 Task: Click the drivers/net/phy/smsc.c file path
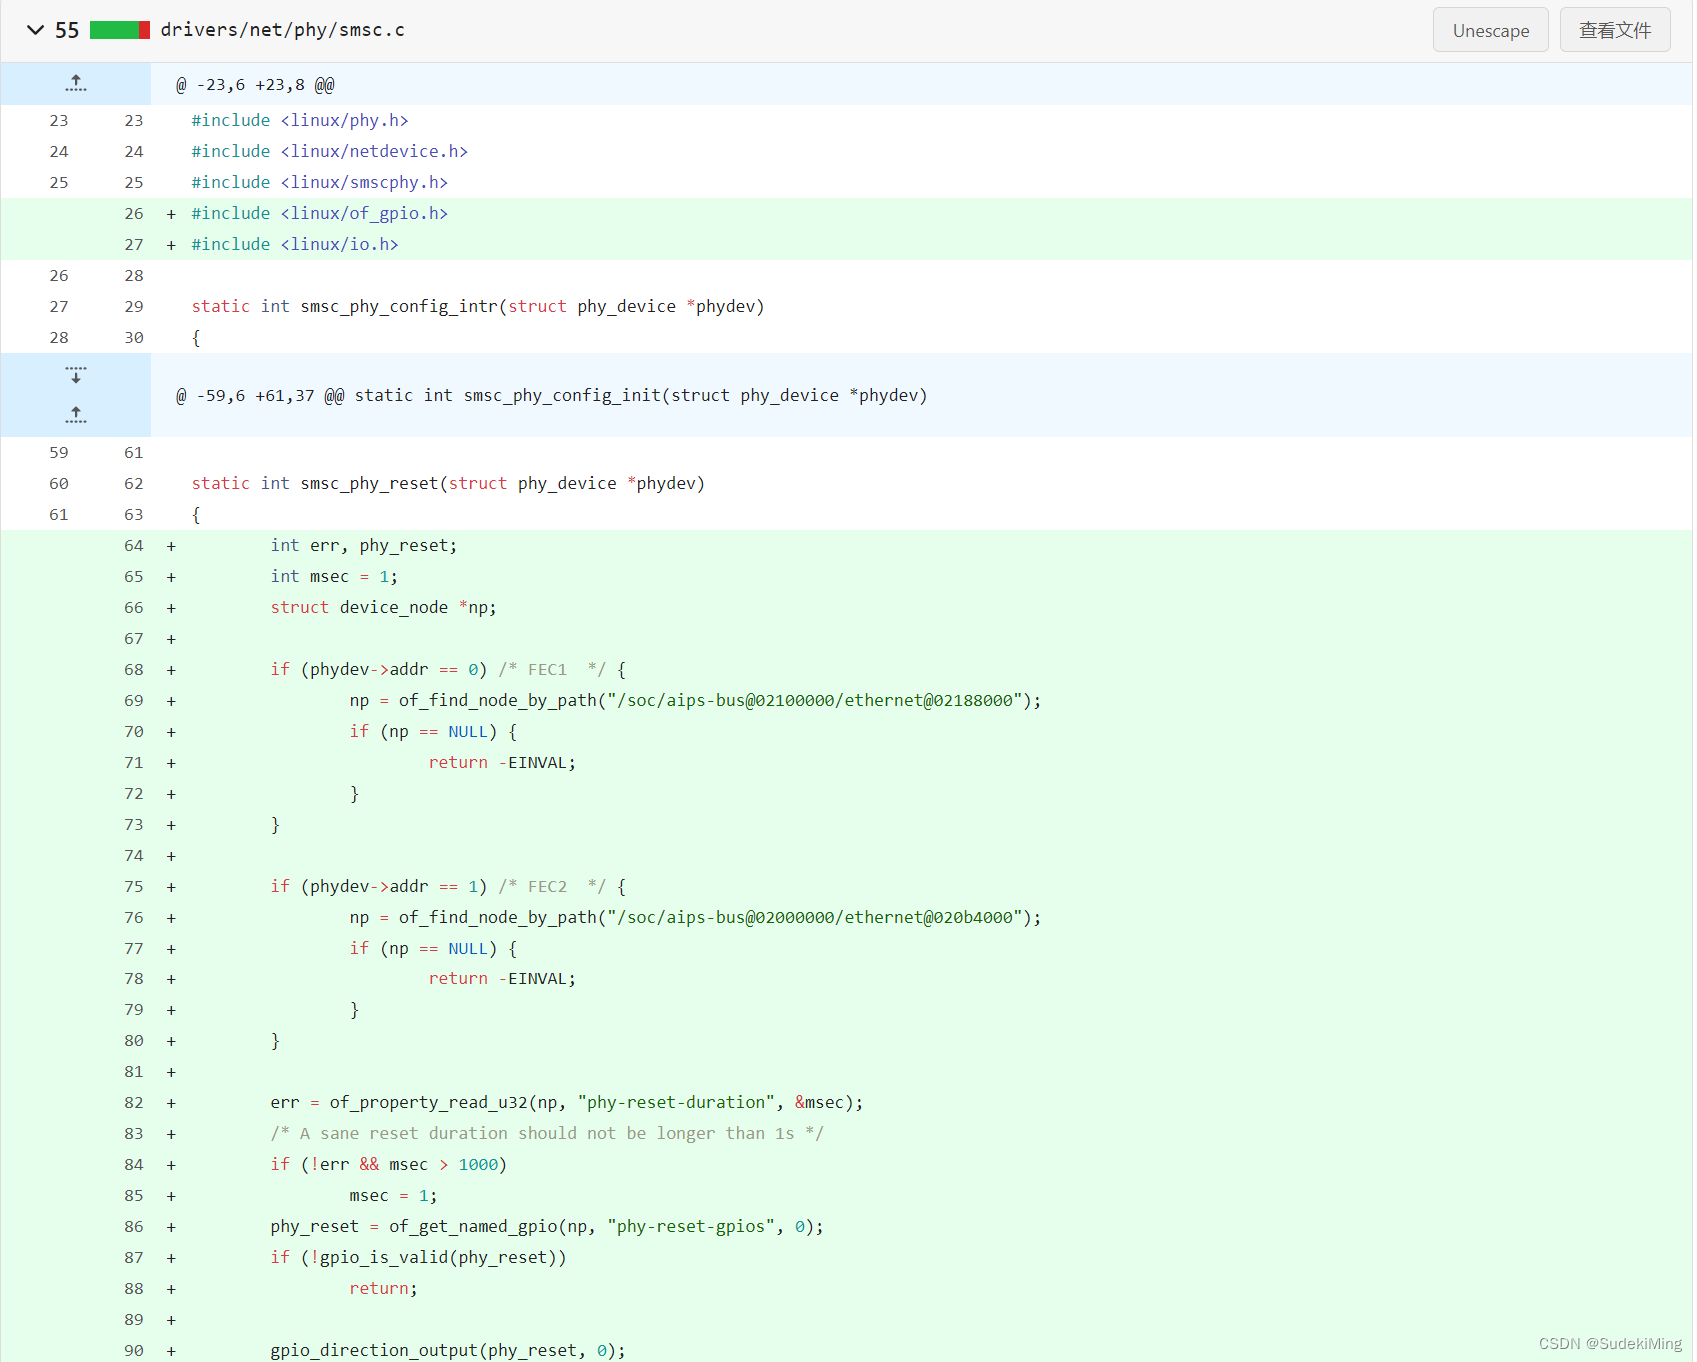pos(283,30)
